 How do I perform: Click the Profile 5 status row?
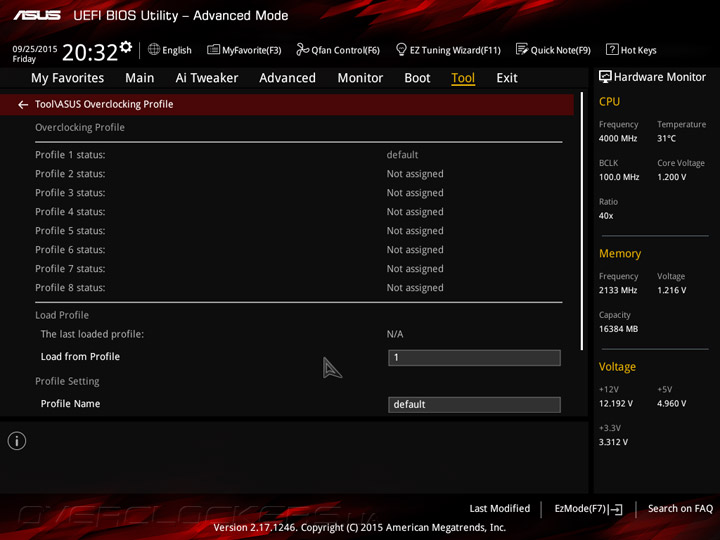(x=298, y=231)
